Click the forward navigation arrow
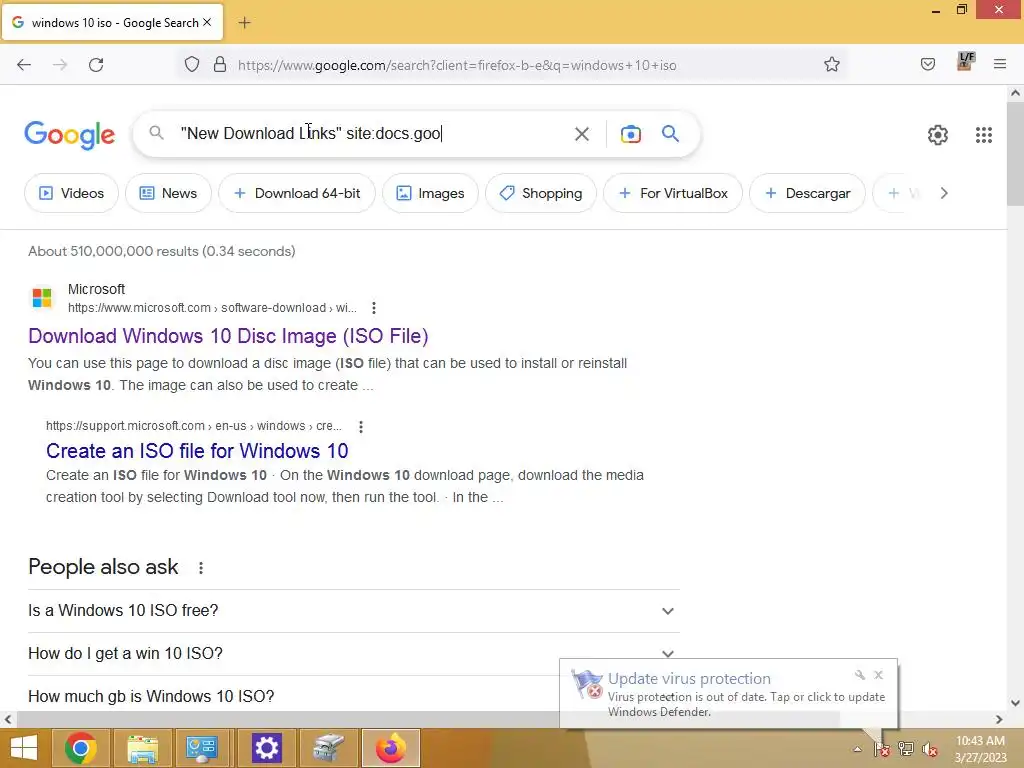Viewport: 1024px width, 768px height. [x=60, y=65]
